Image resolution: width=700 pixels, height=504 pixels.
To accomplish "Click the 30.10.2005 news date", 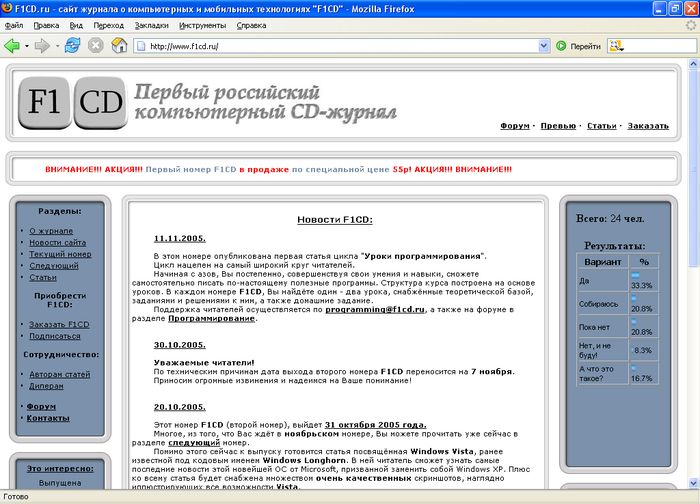I will coord(180,345).
